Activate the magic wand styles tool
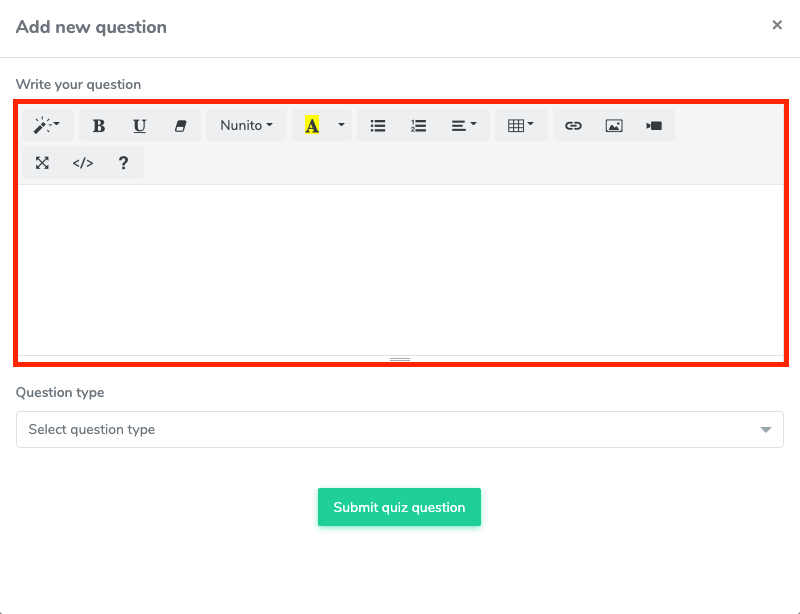Image resolution: width=800 pixels, height=614 pixels. (45, 125)
